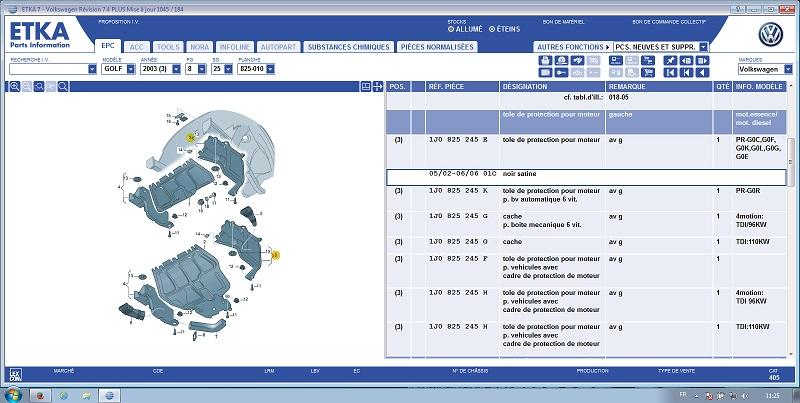Click yellow highlighted marker 3A on illustration
Screen dimensions: 800x403
(x=191, y=137)
